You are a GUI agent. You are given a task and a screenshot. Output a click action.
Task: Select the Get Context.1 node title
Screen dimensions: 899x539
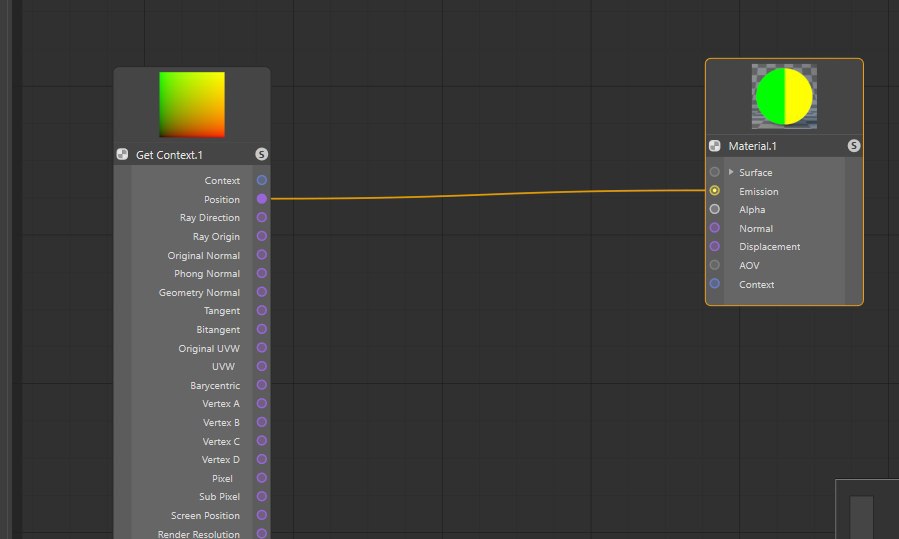pyautogui.click(x=169, y=155)
